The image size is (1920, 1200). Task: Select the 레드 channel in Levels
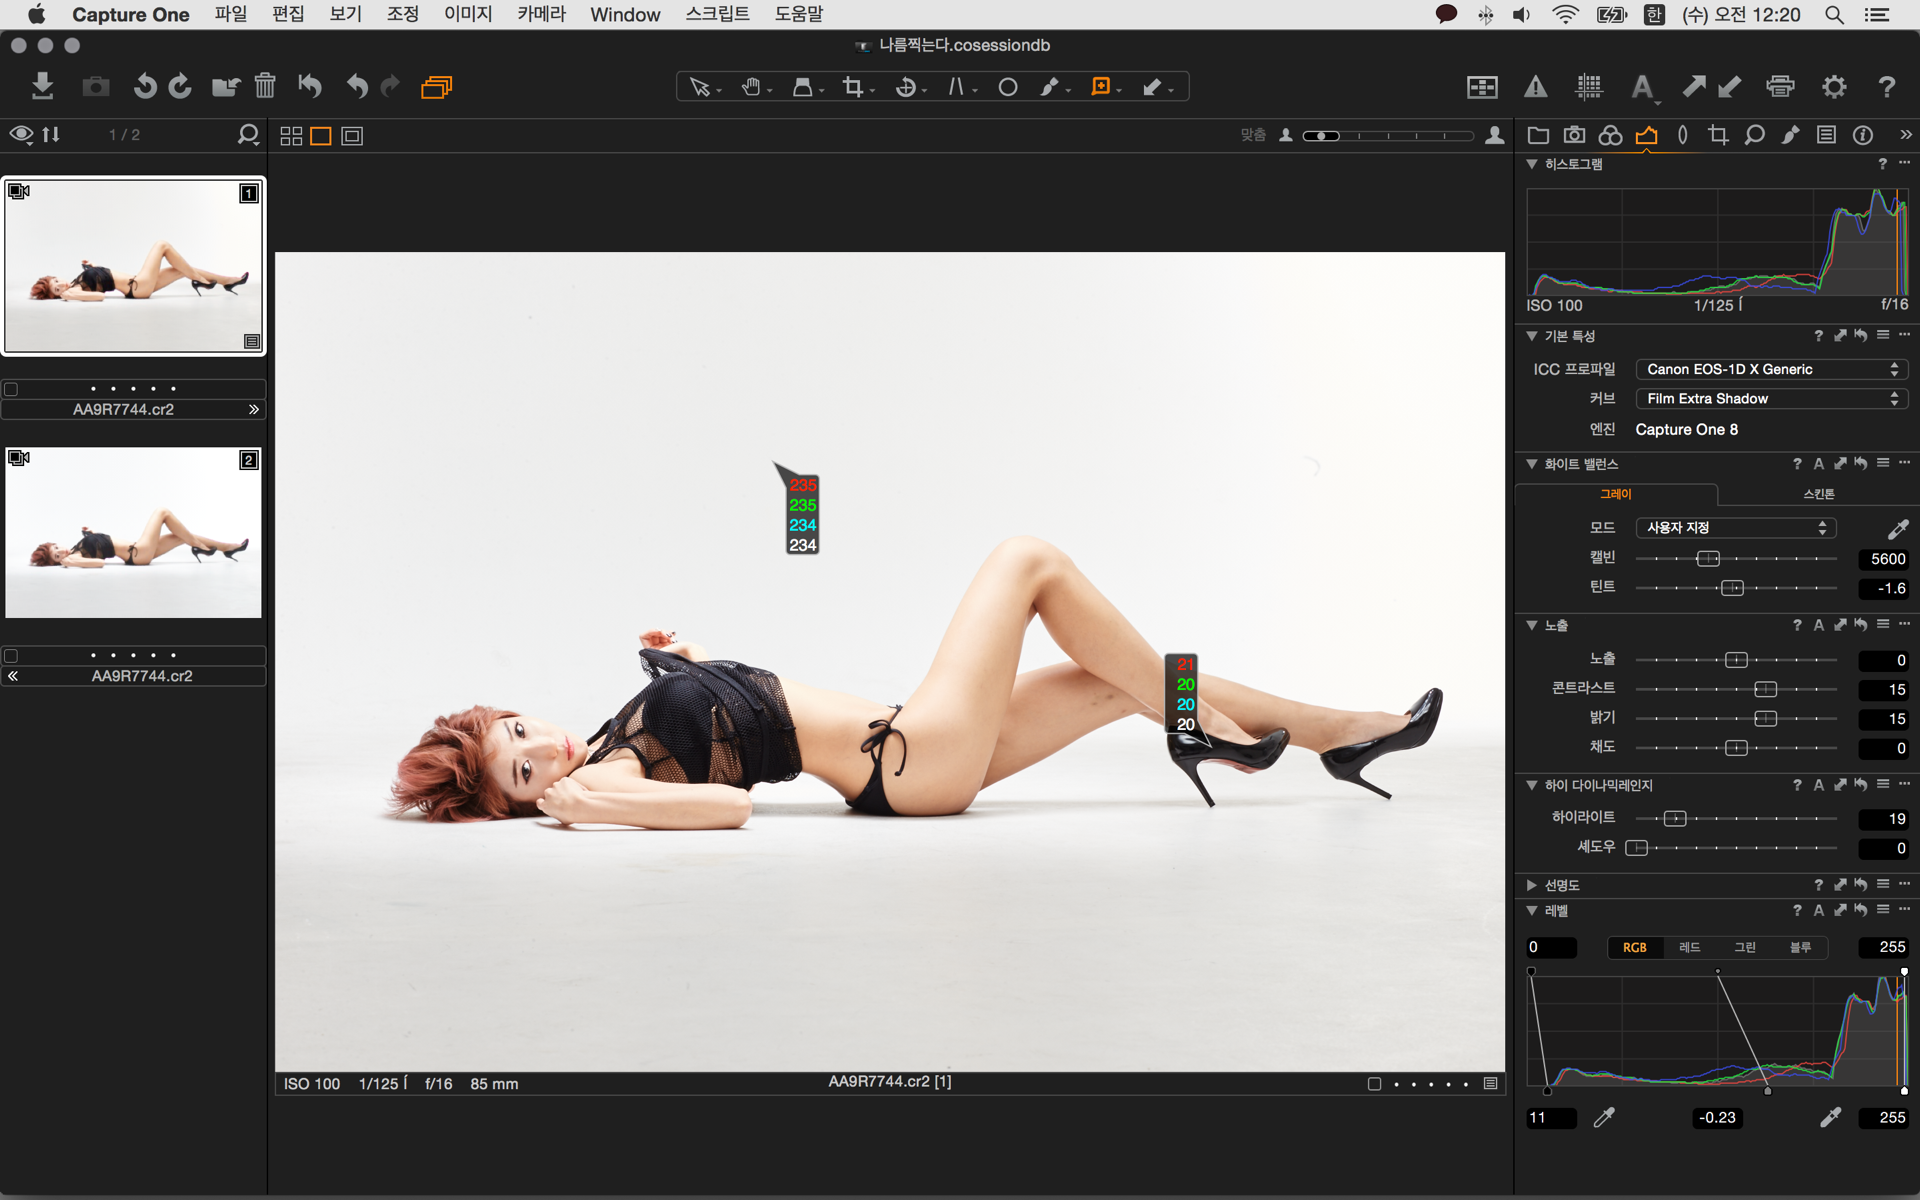point(1689,947)
